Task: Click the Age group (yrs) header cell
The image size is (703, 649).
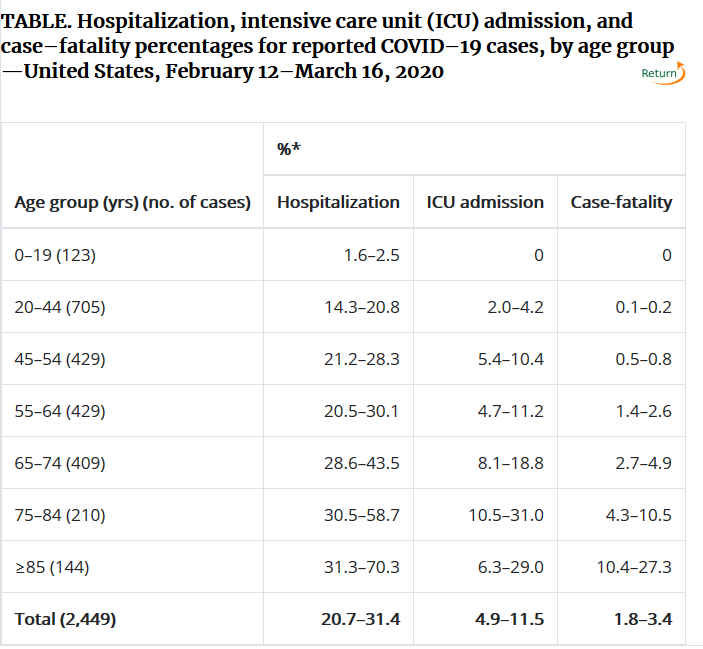Action: click(132, 202)
